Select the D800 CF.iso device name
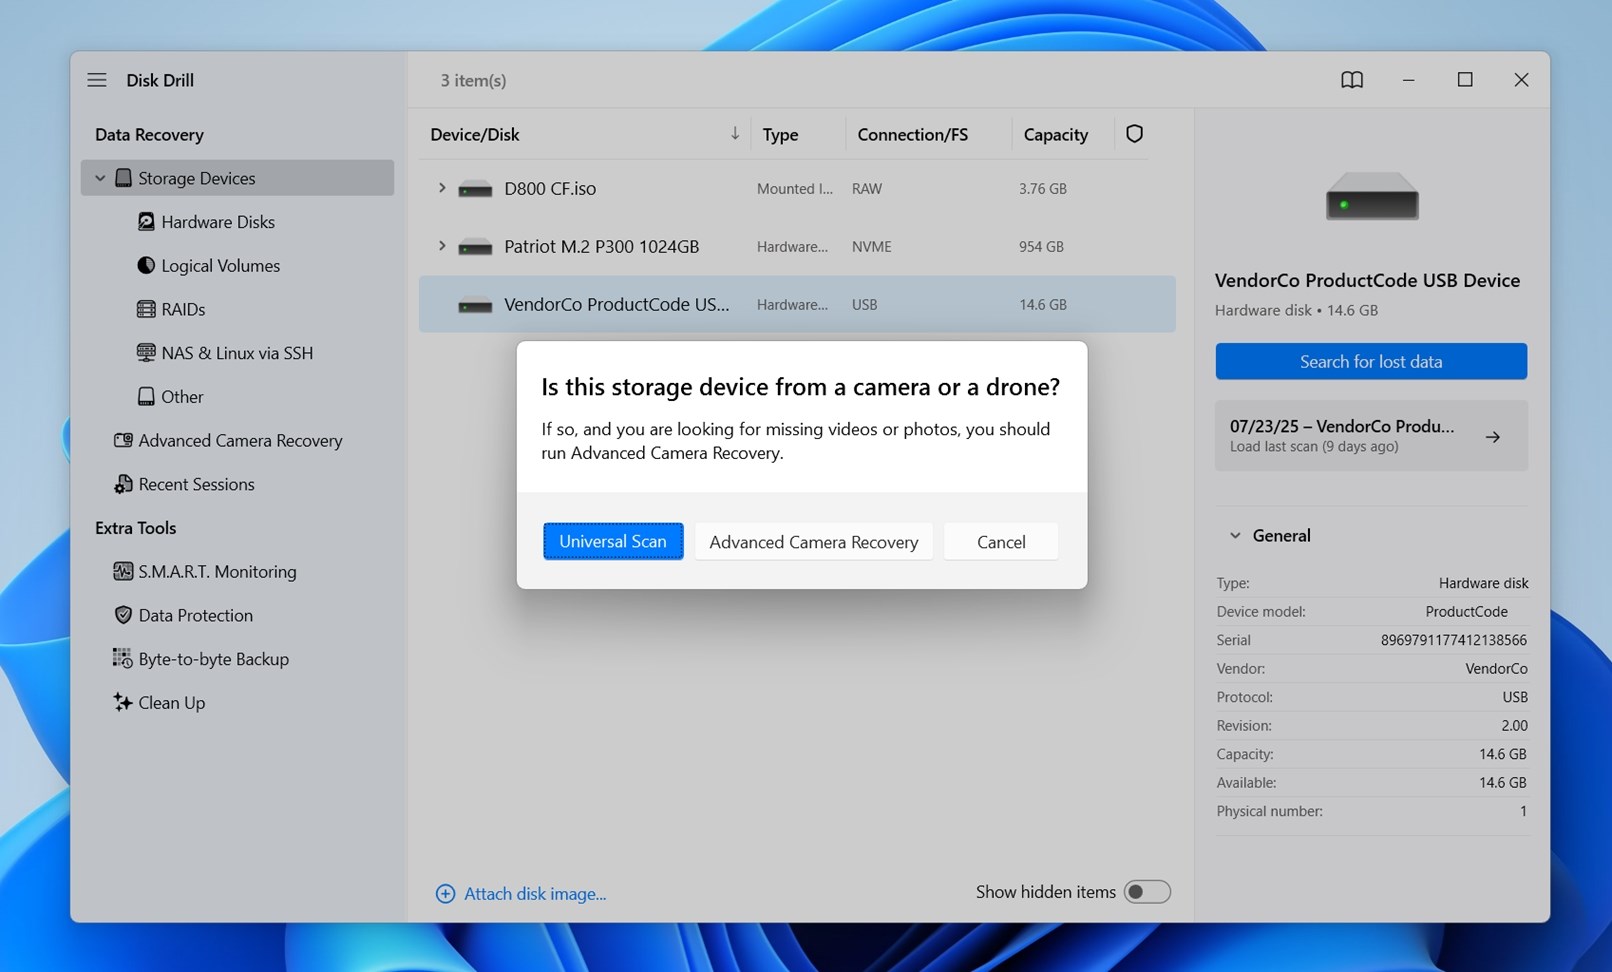Screen dimensions: 1612x972 550,188
